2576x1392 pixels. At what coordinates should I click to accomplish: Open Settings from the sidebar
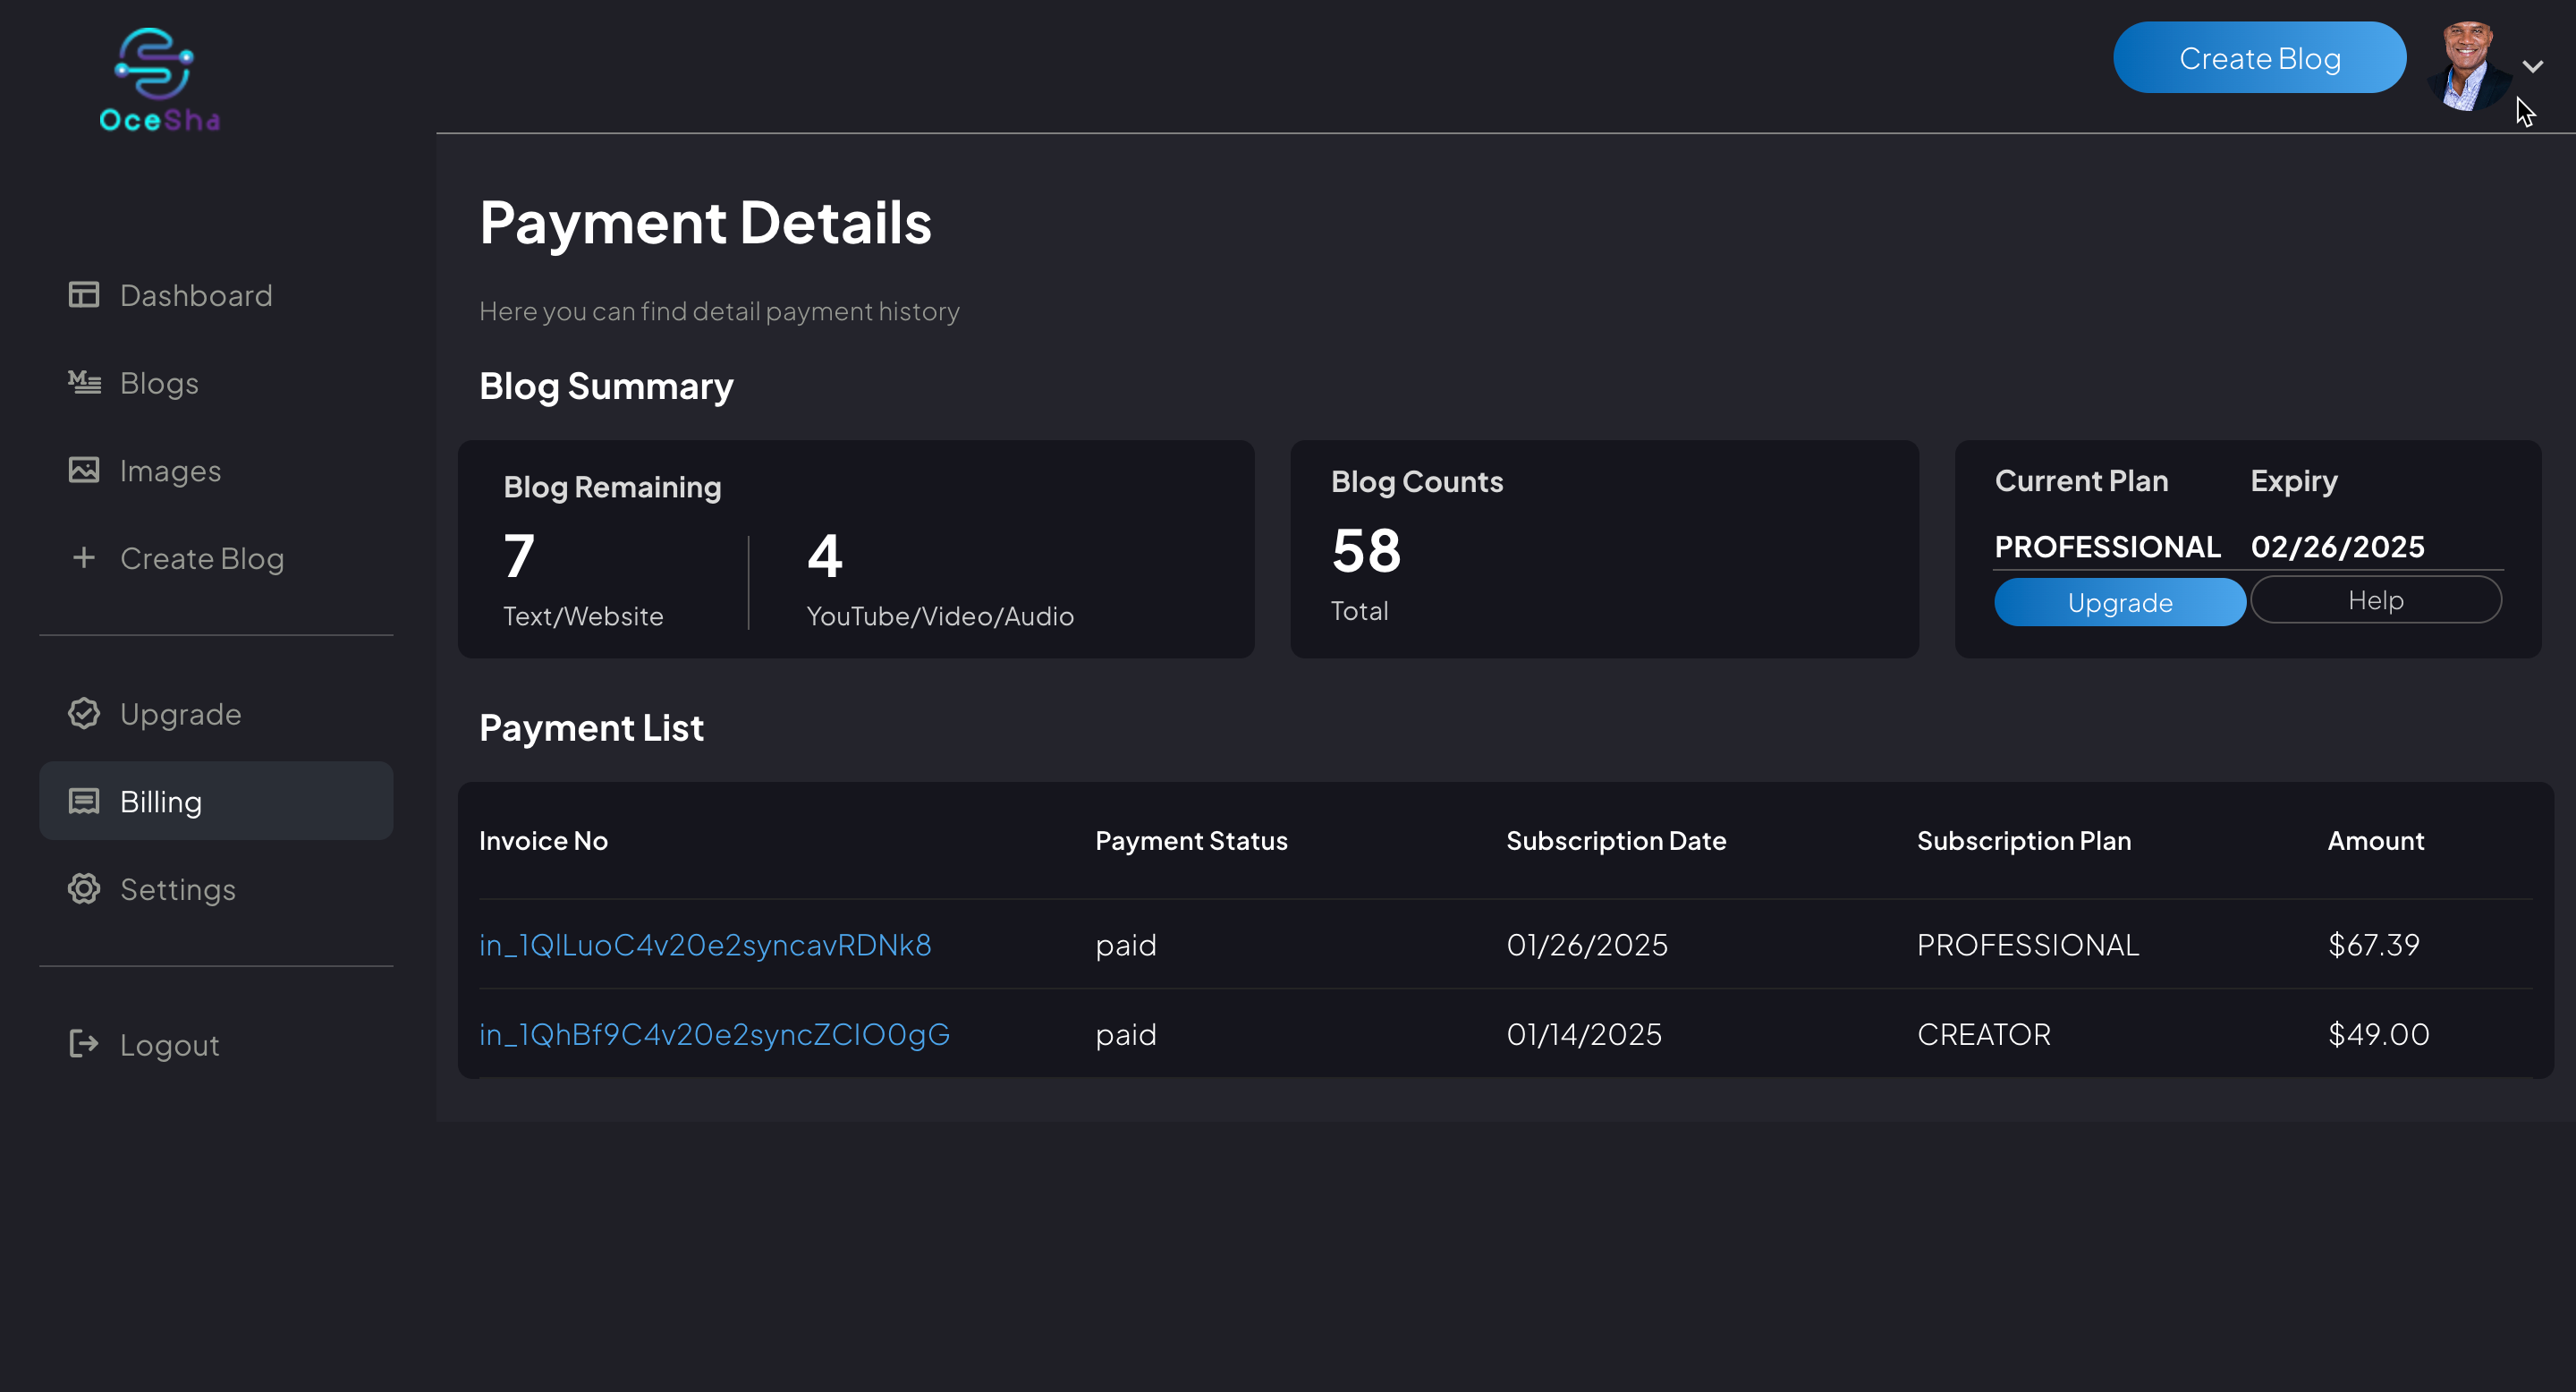pyautogui.click(x=216, y=889)
